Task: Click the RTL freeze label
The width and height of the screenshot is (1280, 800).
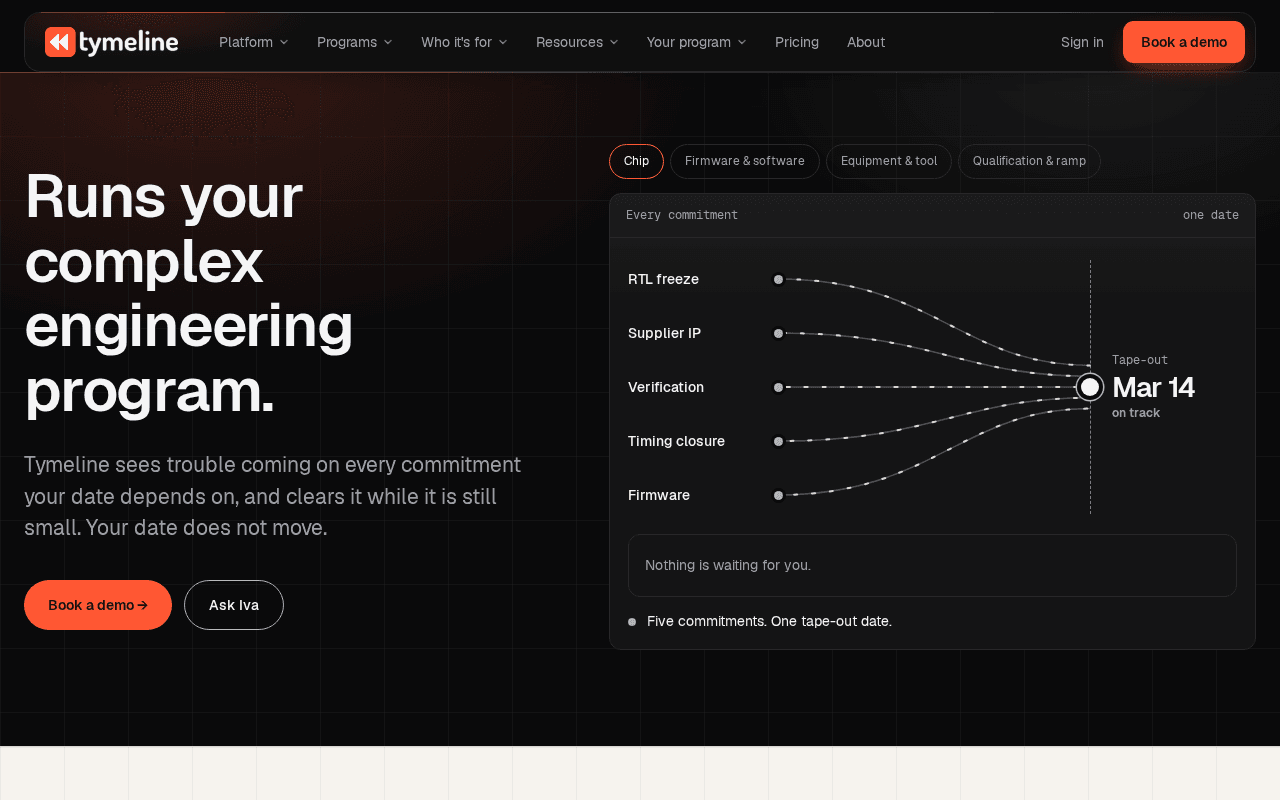Action: click(x=663, y=279)
